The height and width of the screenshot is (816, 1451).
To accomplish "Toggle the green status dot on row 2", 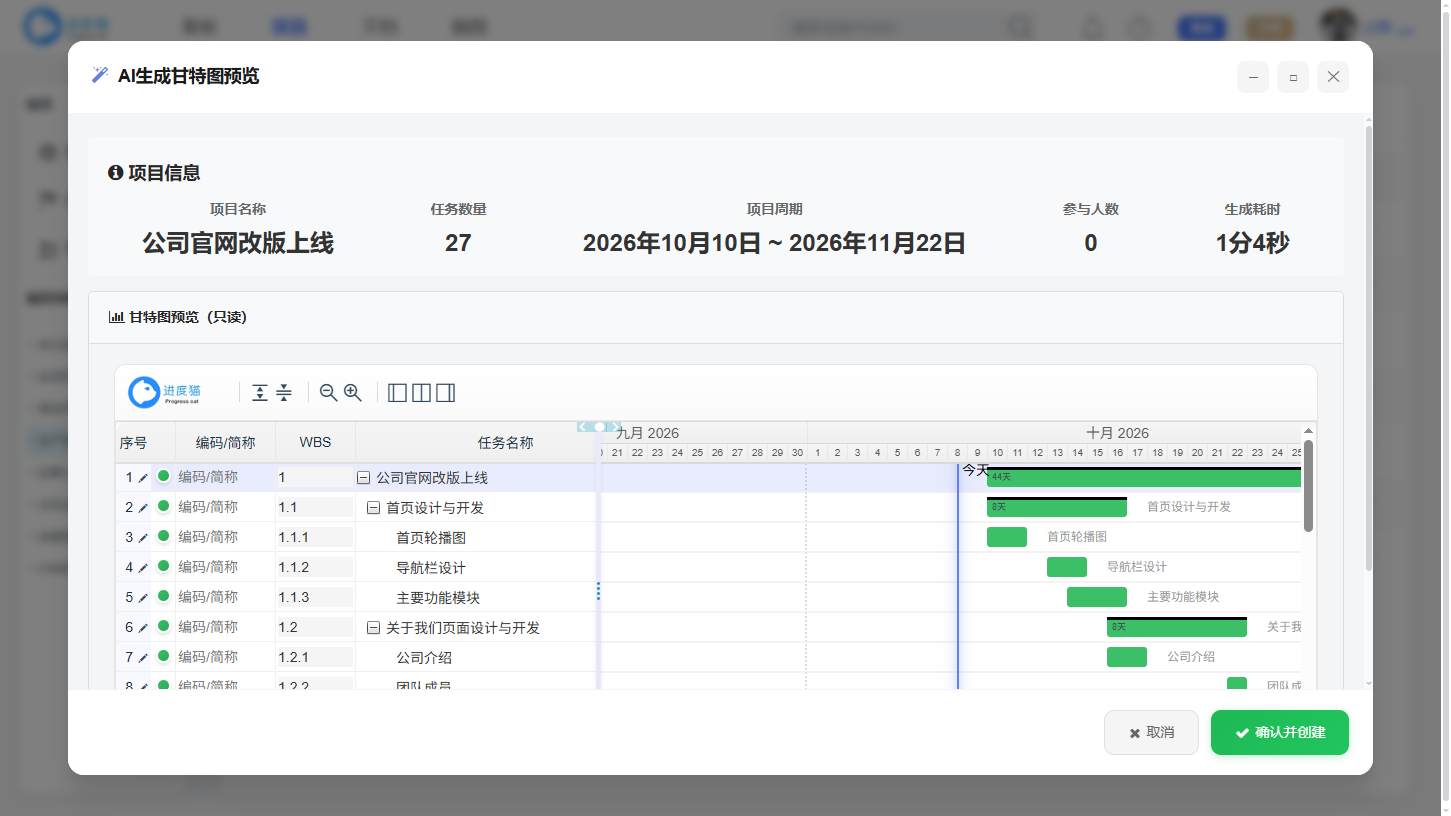I will click(x=163, y=506).
